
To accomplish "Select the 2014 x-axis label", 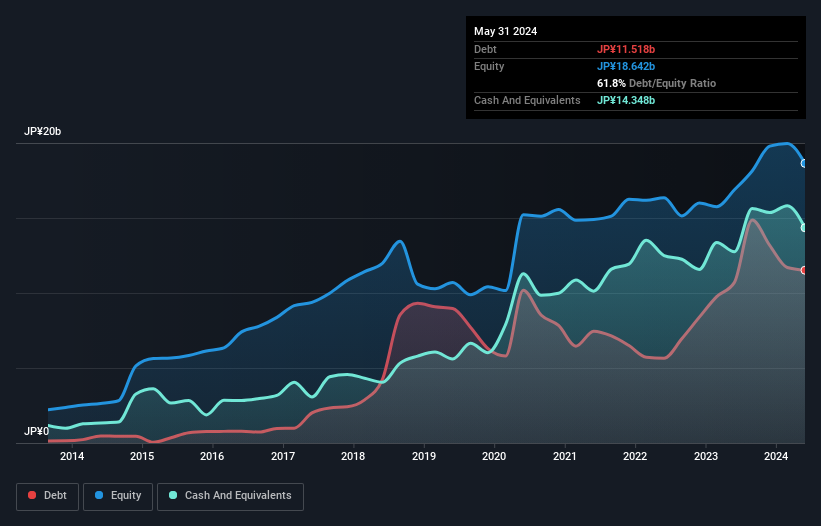I will [72, 456].
